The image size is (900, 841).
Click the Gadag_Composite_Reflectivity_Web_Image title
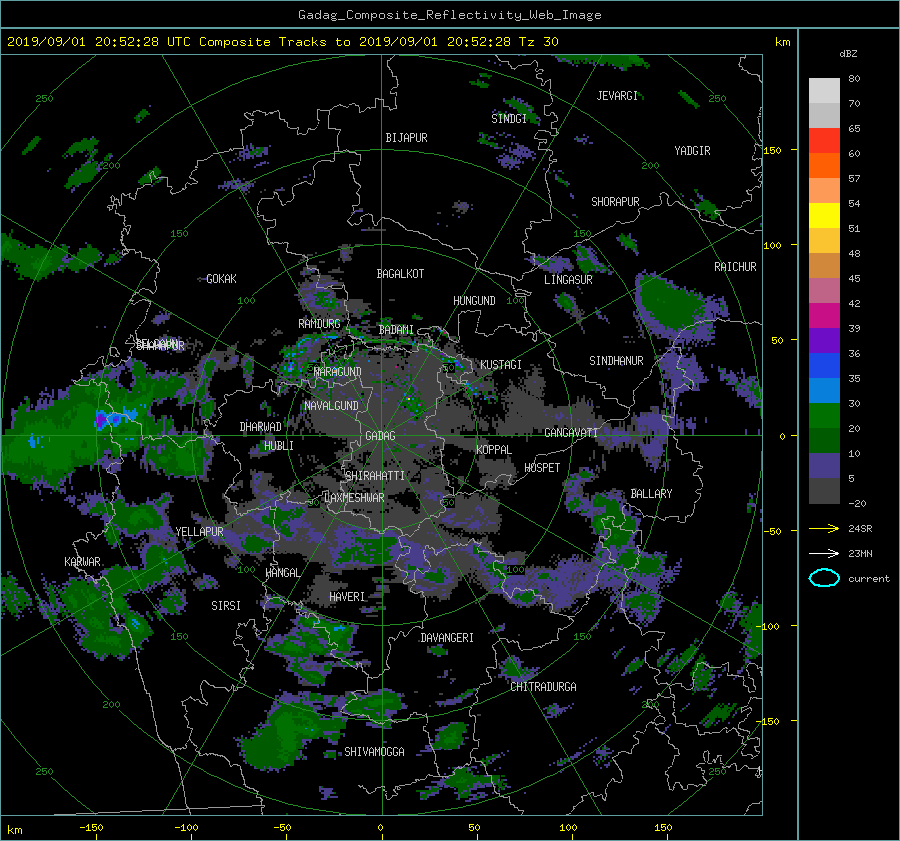449,15
